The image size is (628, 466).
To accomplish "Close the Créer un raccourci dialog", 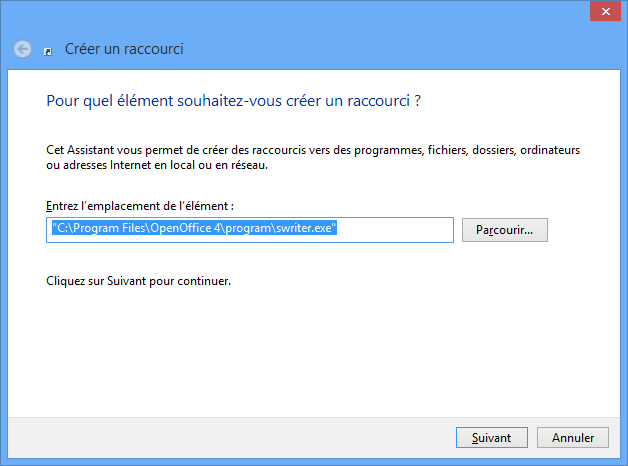I will tap(605, 12).
